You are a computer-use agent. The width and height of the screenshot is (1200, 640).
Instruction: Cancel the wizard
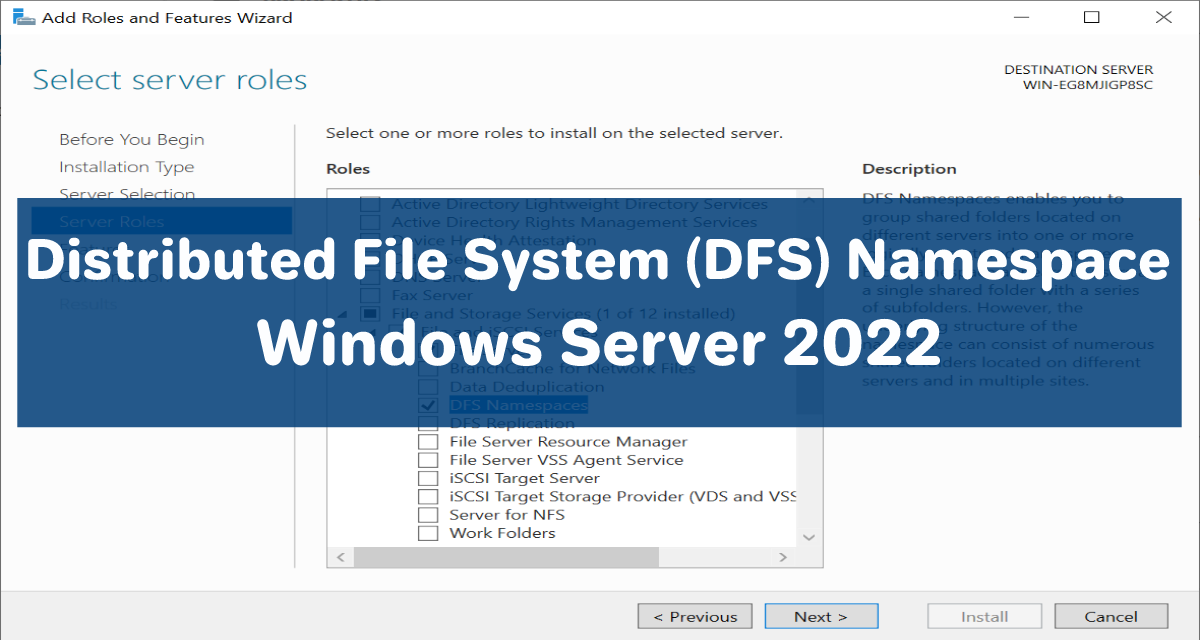[1111, 617]
